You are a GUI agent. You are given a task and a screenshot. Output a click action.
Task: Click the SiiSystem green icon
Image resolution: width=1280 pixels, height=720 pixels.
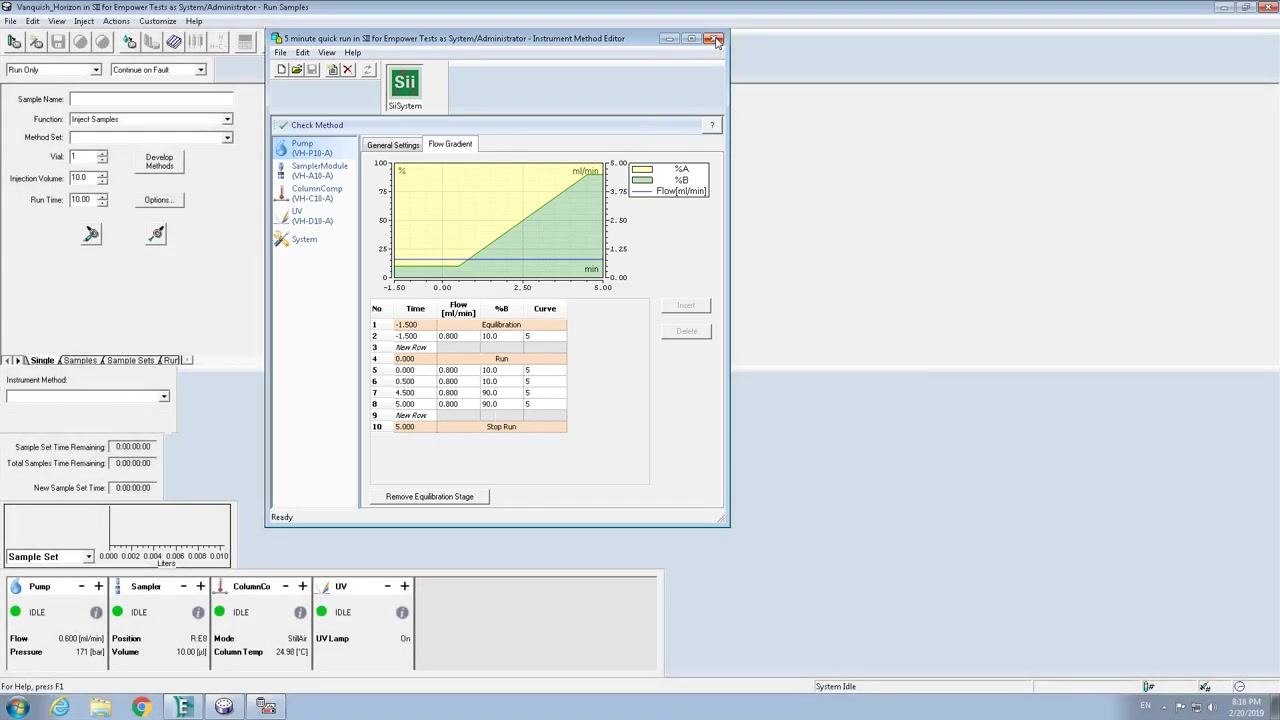(x=404, y=84)
